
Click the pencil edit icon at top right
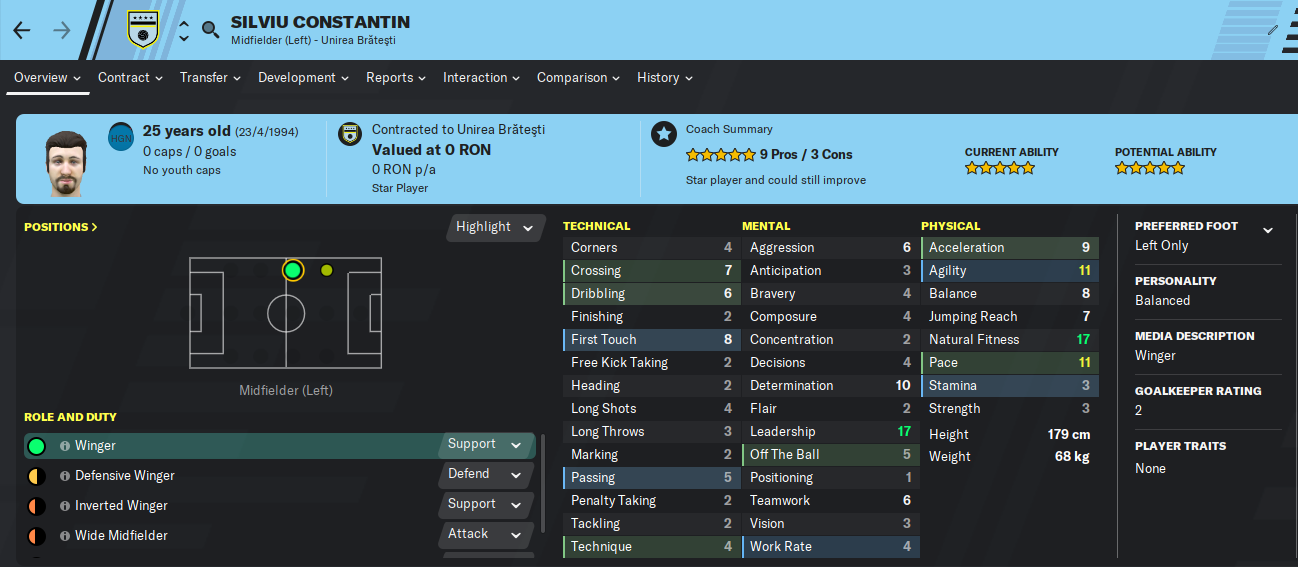click(1272, 30)
